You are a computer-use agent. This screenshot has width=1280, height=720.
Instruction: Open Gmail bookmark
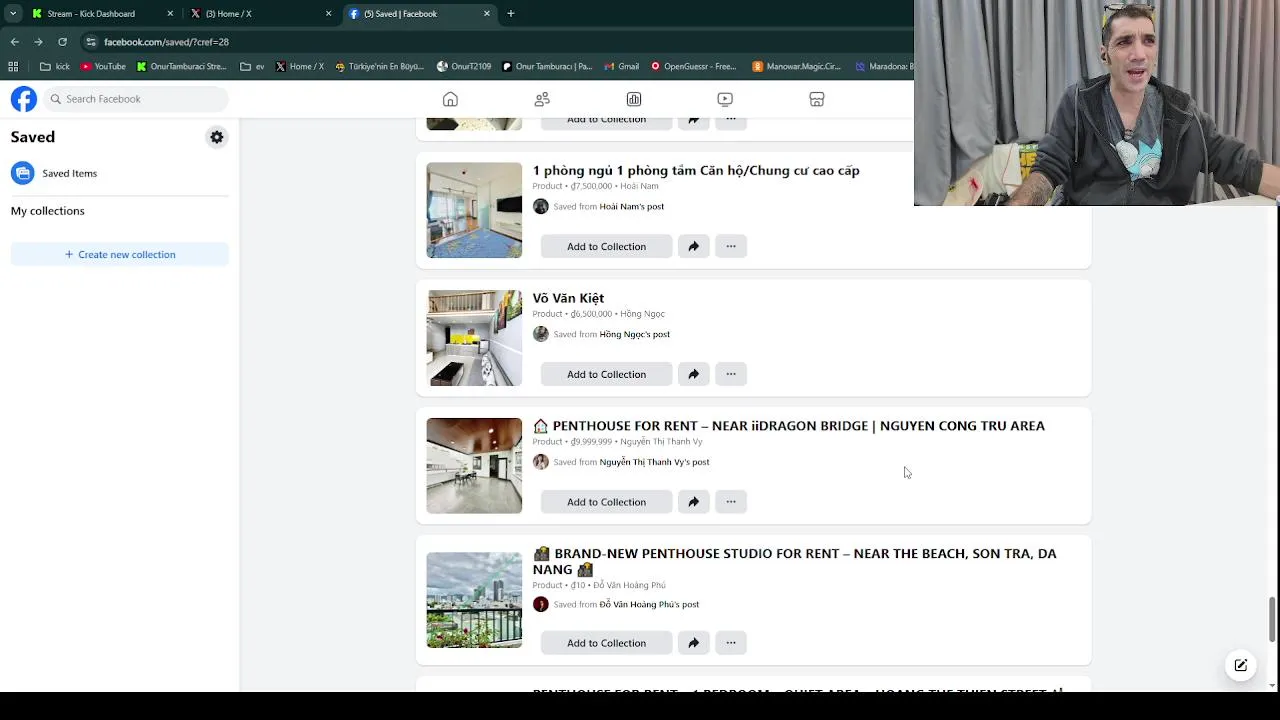pos(621,67)
